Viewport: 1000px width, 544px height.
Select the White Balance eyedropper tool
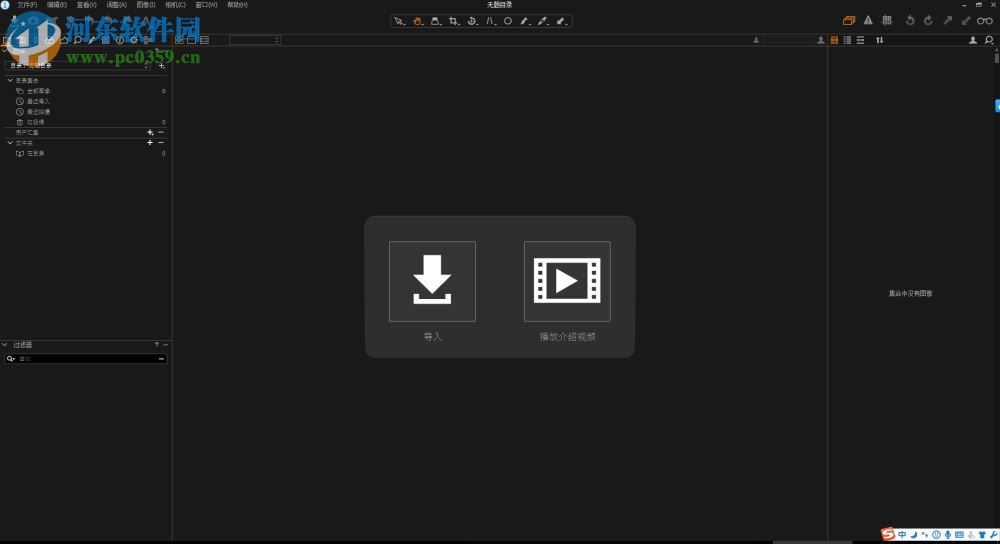coord(543,21)
